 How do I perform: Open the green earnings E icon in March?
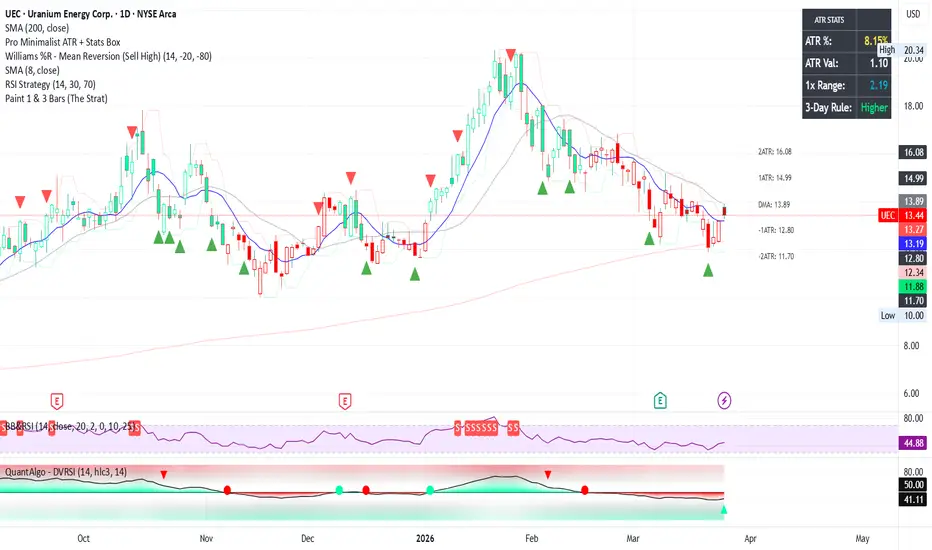click(x=660, y=401)
